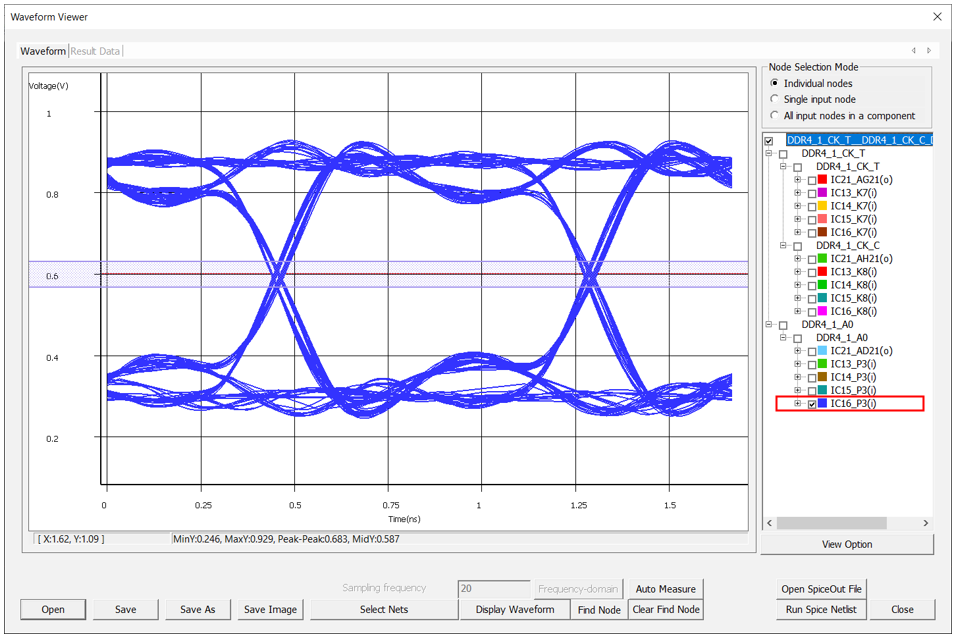The width and height of the screenshot is (957, 638).
Task: Uncheck the IC16_P3(i) node checkbox
Action: 811,404
